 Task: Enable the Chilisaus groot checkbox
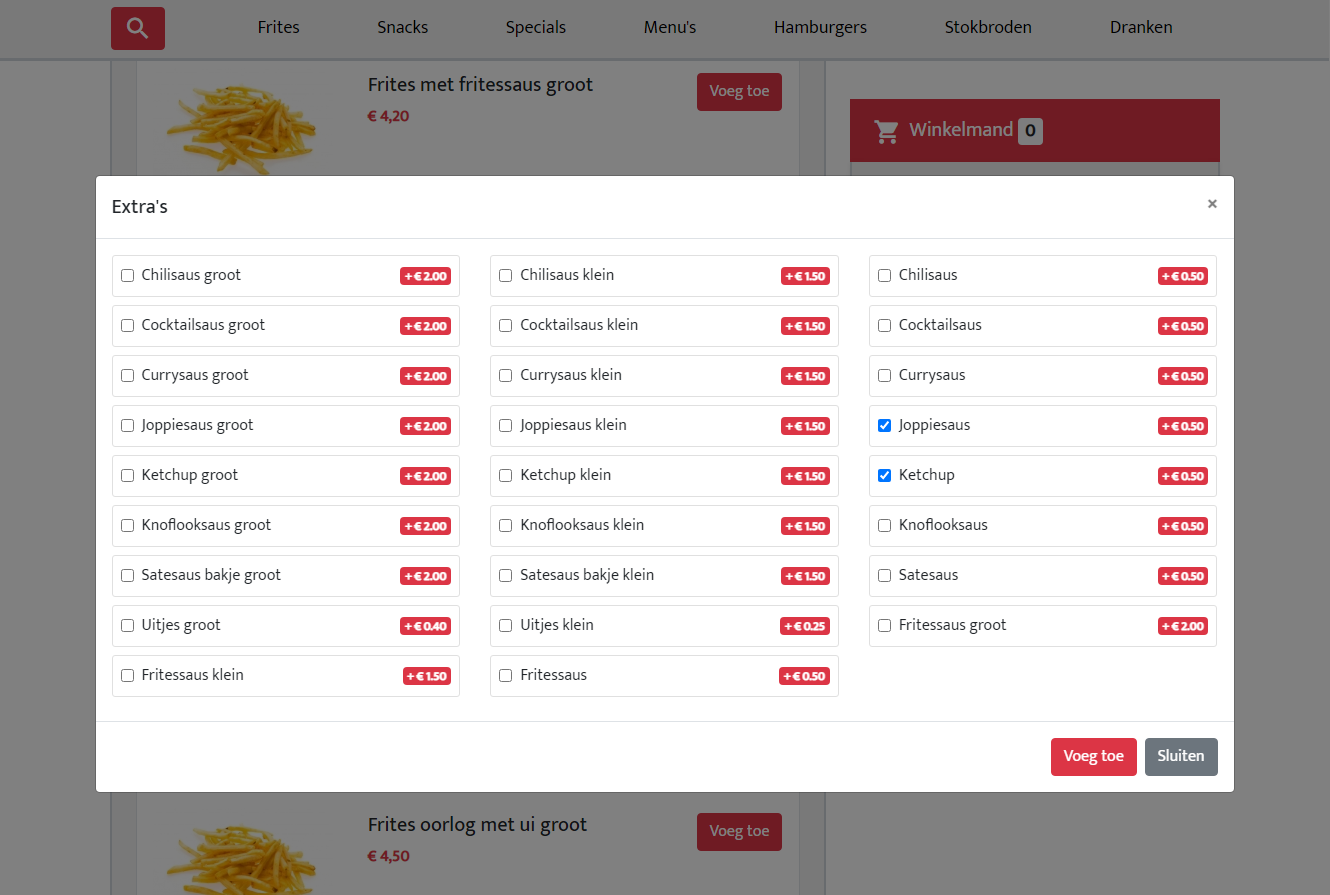[127, 276]
